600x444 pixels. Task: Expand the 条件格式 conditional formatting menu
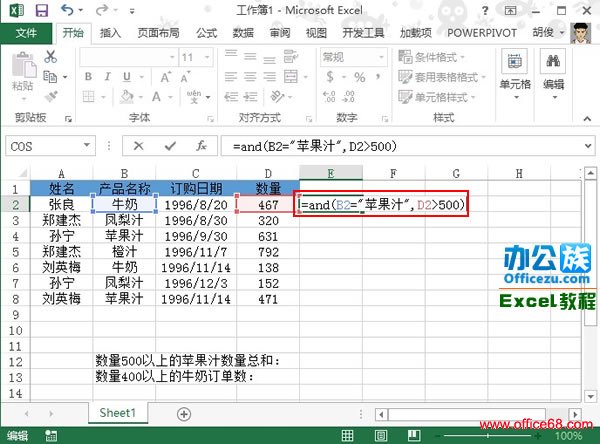[431, 57]
